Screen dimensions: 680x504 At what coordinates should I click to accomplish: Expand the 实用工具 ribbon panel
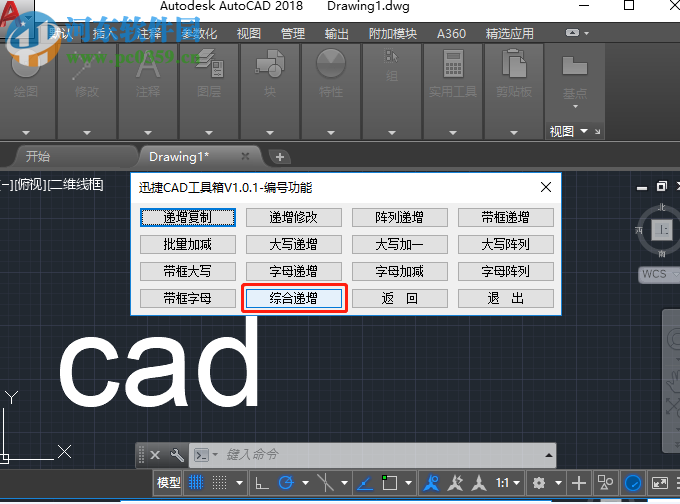[x=453, y=133]
